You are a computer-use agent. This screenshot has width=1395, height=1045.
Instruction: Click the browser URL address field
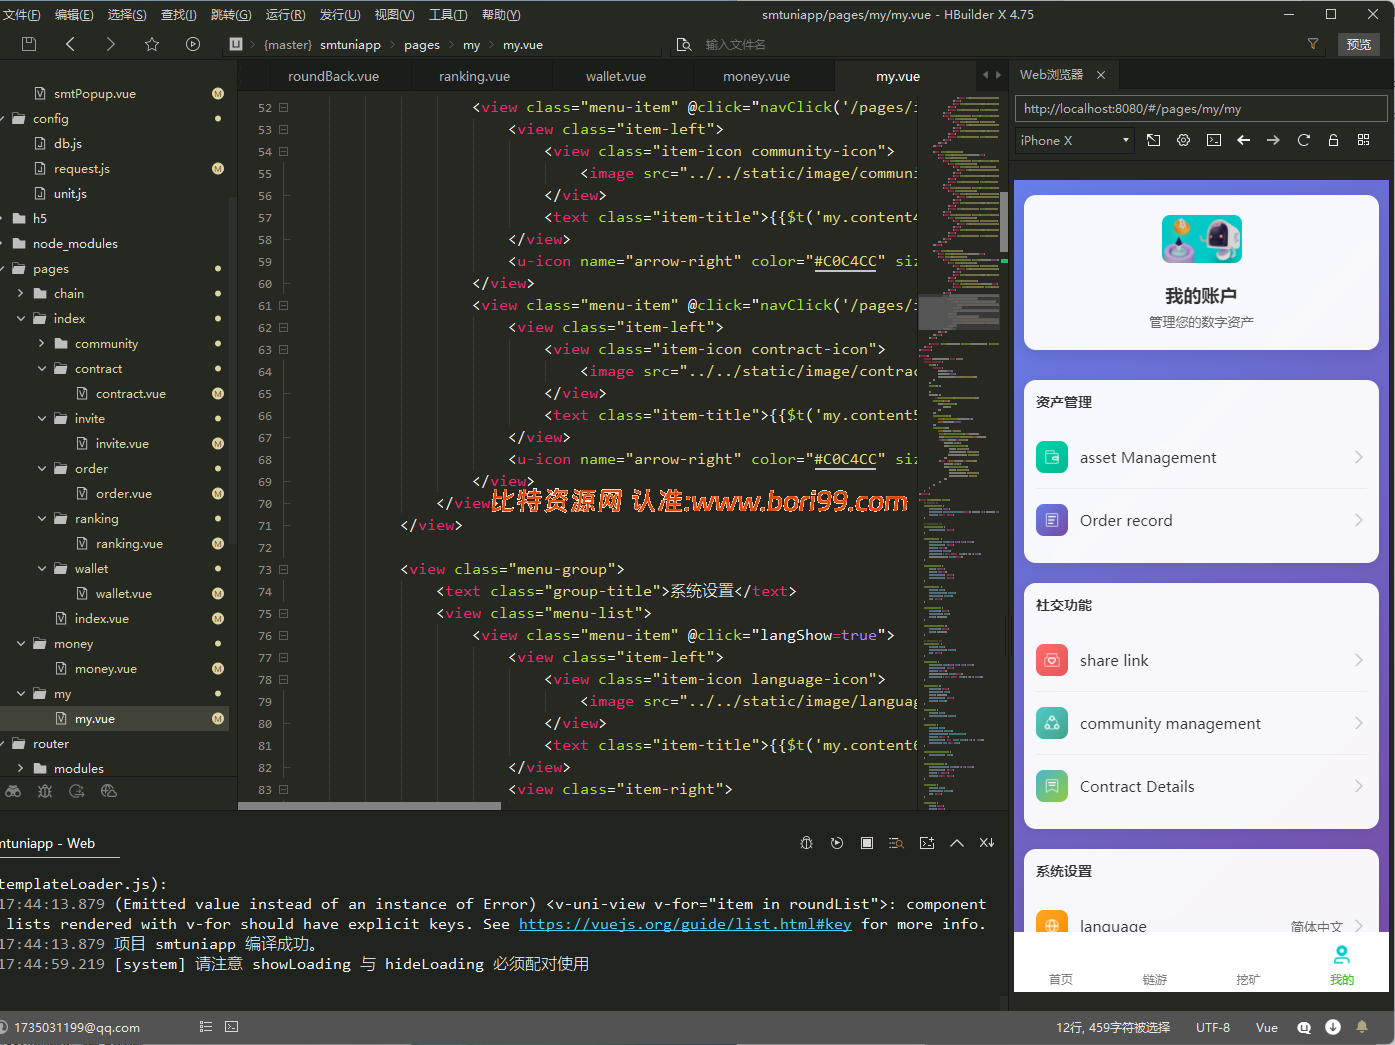coord(1201,109)
